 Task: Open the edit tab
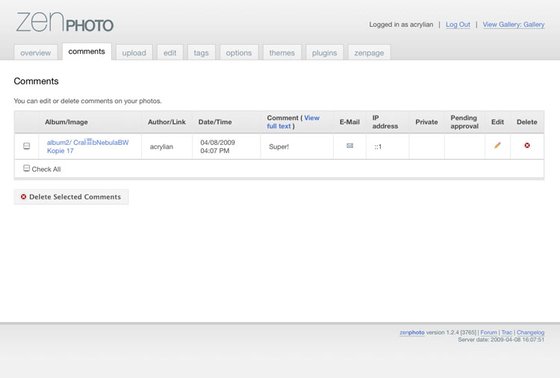click(170, 53)
